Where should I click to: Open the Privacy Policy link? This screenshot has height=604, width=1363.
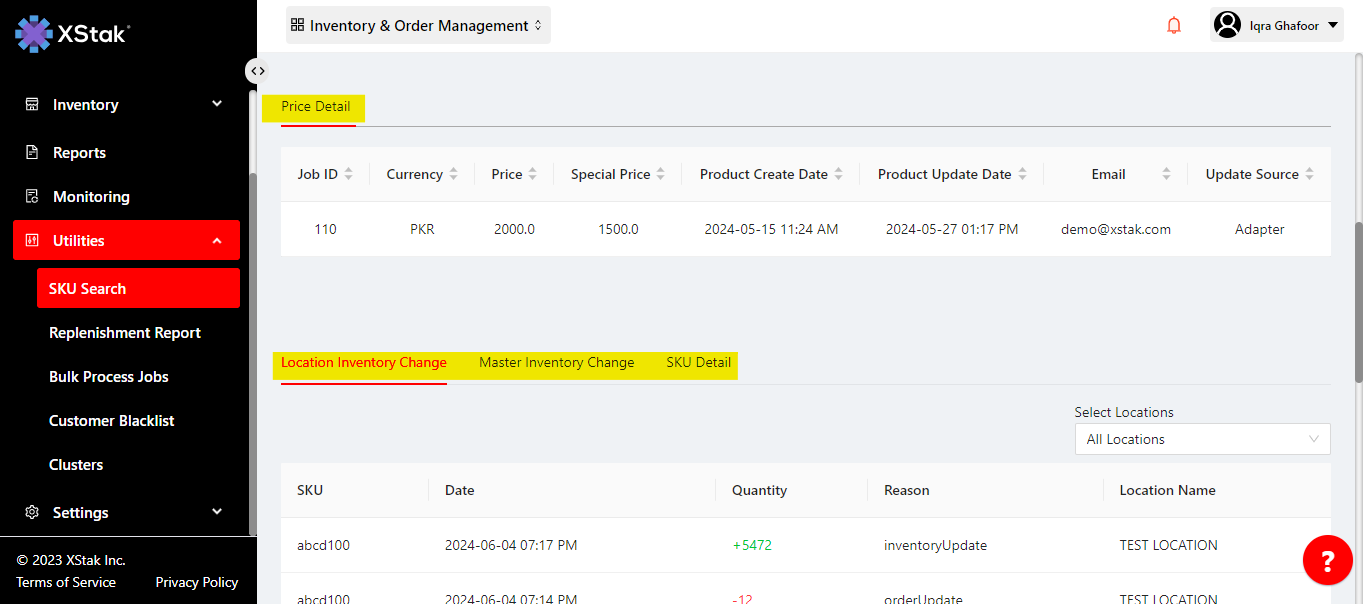[196, 582]
